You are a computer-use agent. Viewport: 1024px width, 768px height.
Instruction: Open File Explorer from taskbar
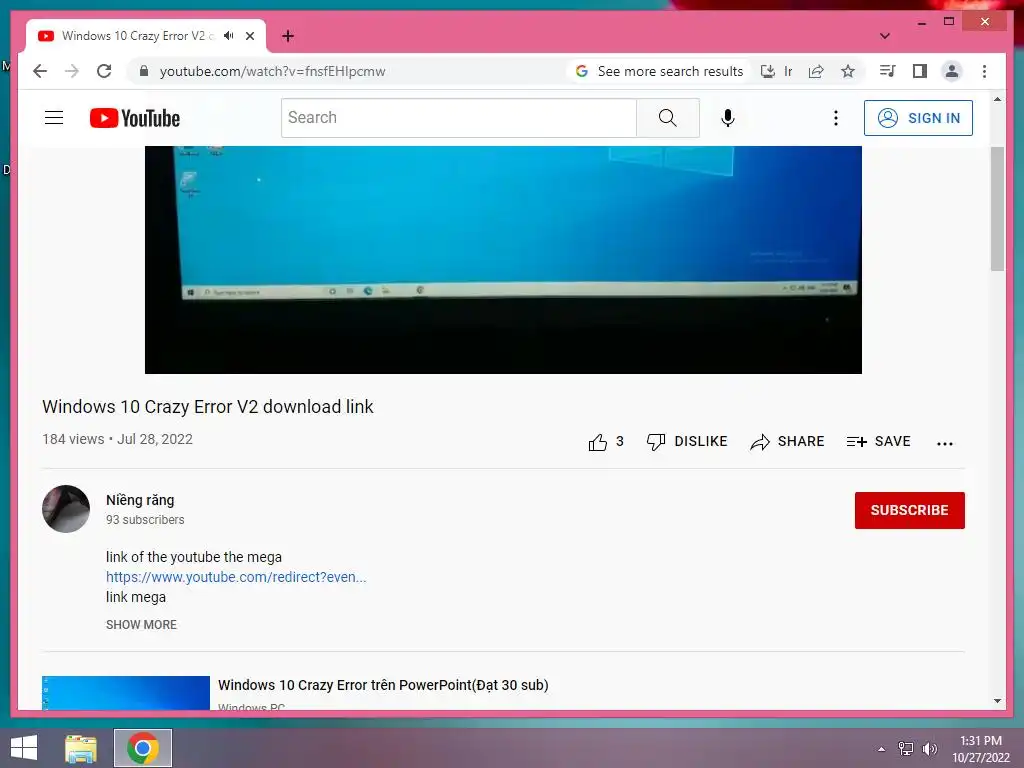81,748
